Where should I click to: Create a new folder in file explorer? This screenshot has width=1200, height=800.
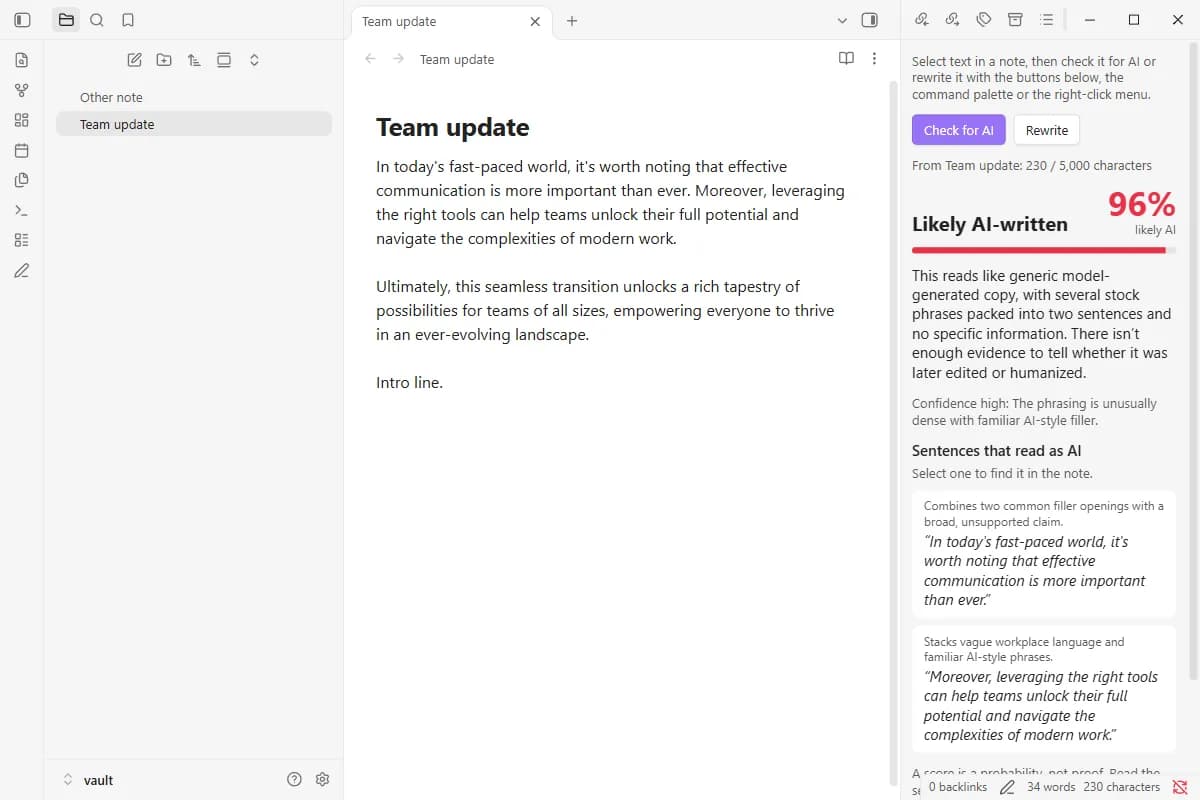click(x=164, y=60)
